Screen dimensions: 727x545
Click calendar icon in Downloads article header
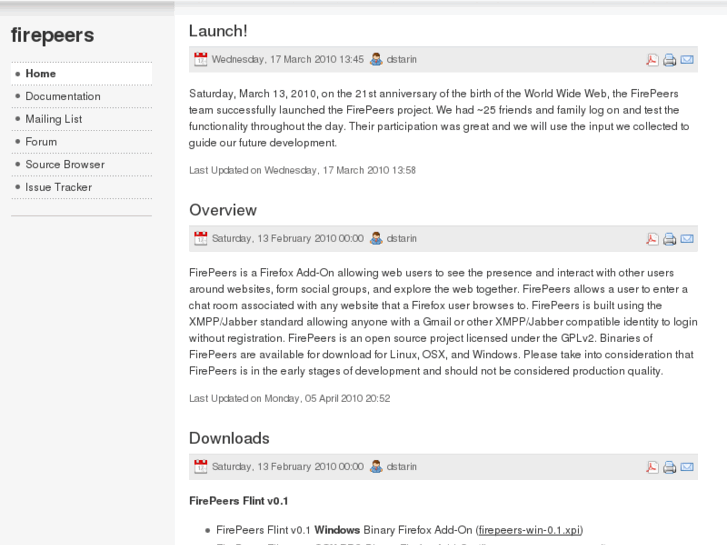201,467
